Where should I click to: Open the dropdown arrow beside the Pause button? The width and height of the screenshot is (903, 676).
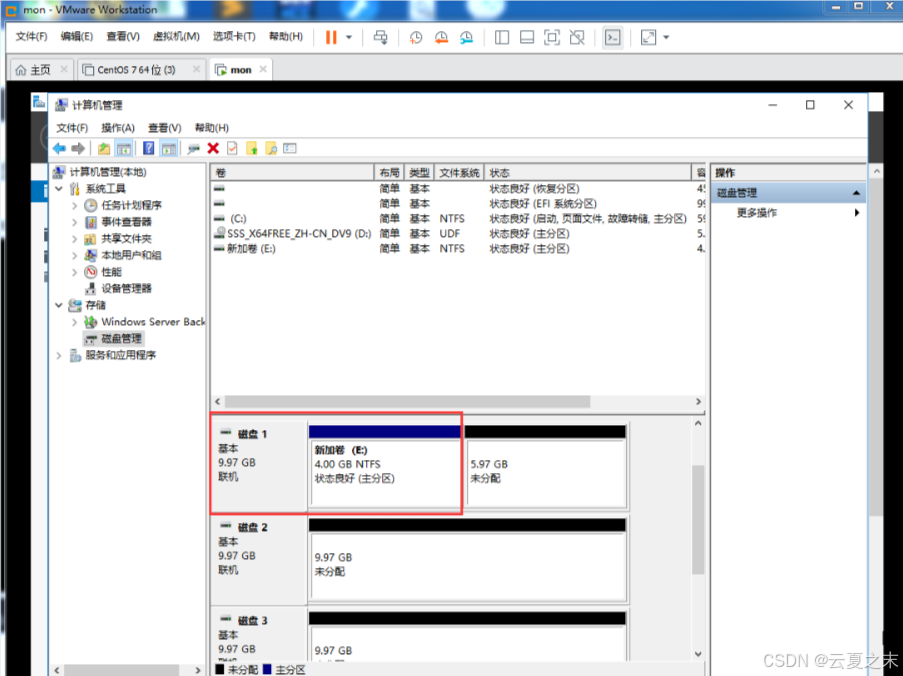tap(349, 37)
